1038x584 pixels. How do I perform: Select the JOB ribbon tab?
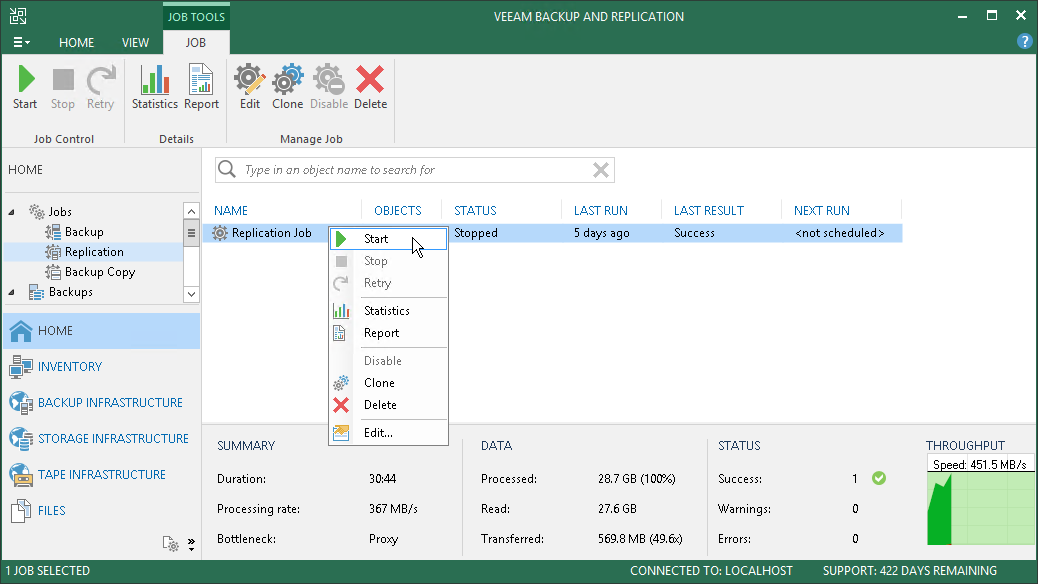(196, 42)
